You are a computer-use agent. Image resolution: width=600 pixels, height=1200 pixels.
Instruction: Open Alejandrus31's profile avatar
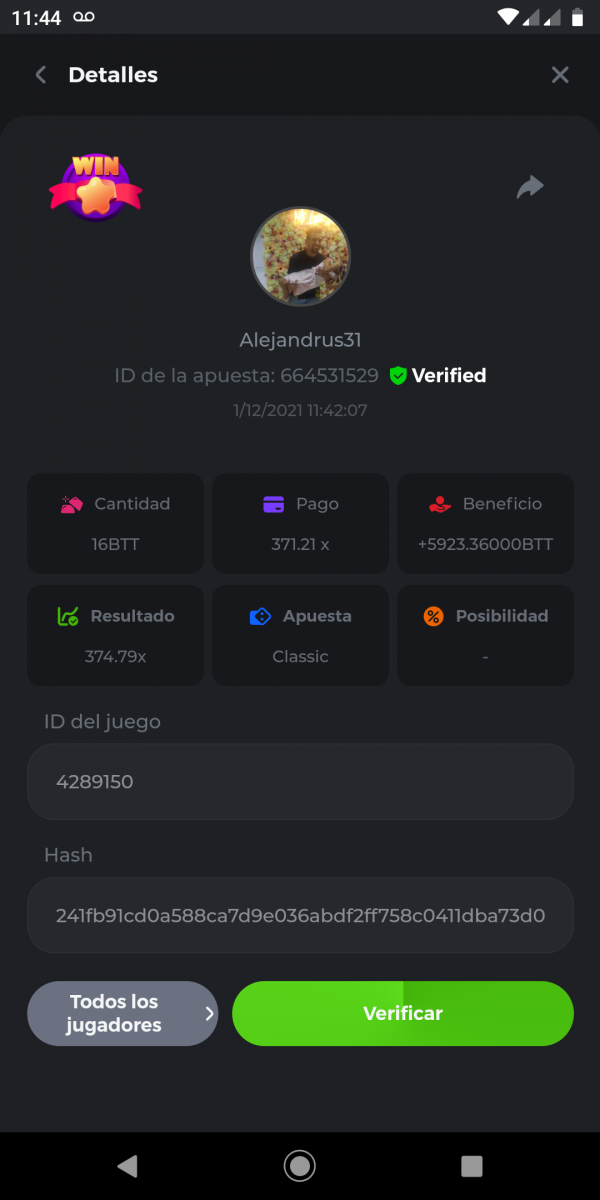point(300,257)
